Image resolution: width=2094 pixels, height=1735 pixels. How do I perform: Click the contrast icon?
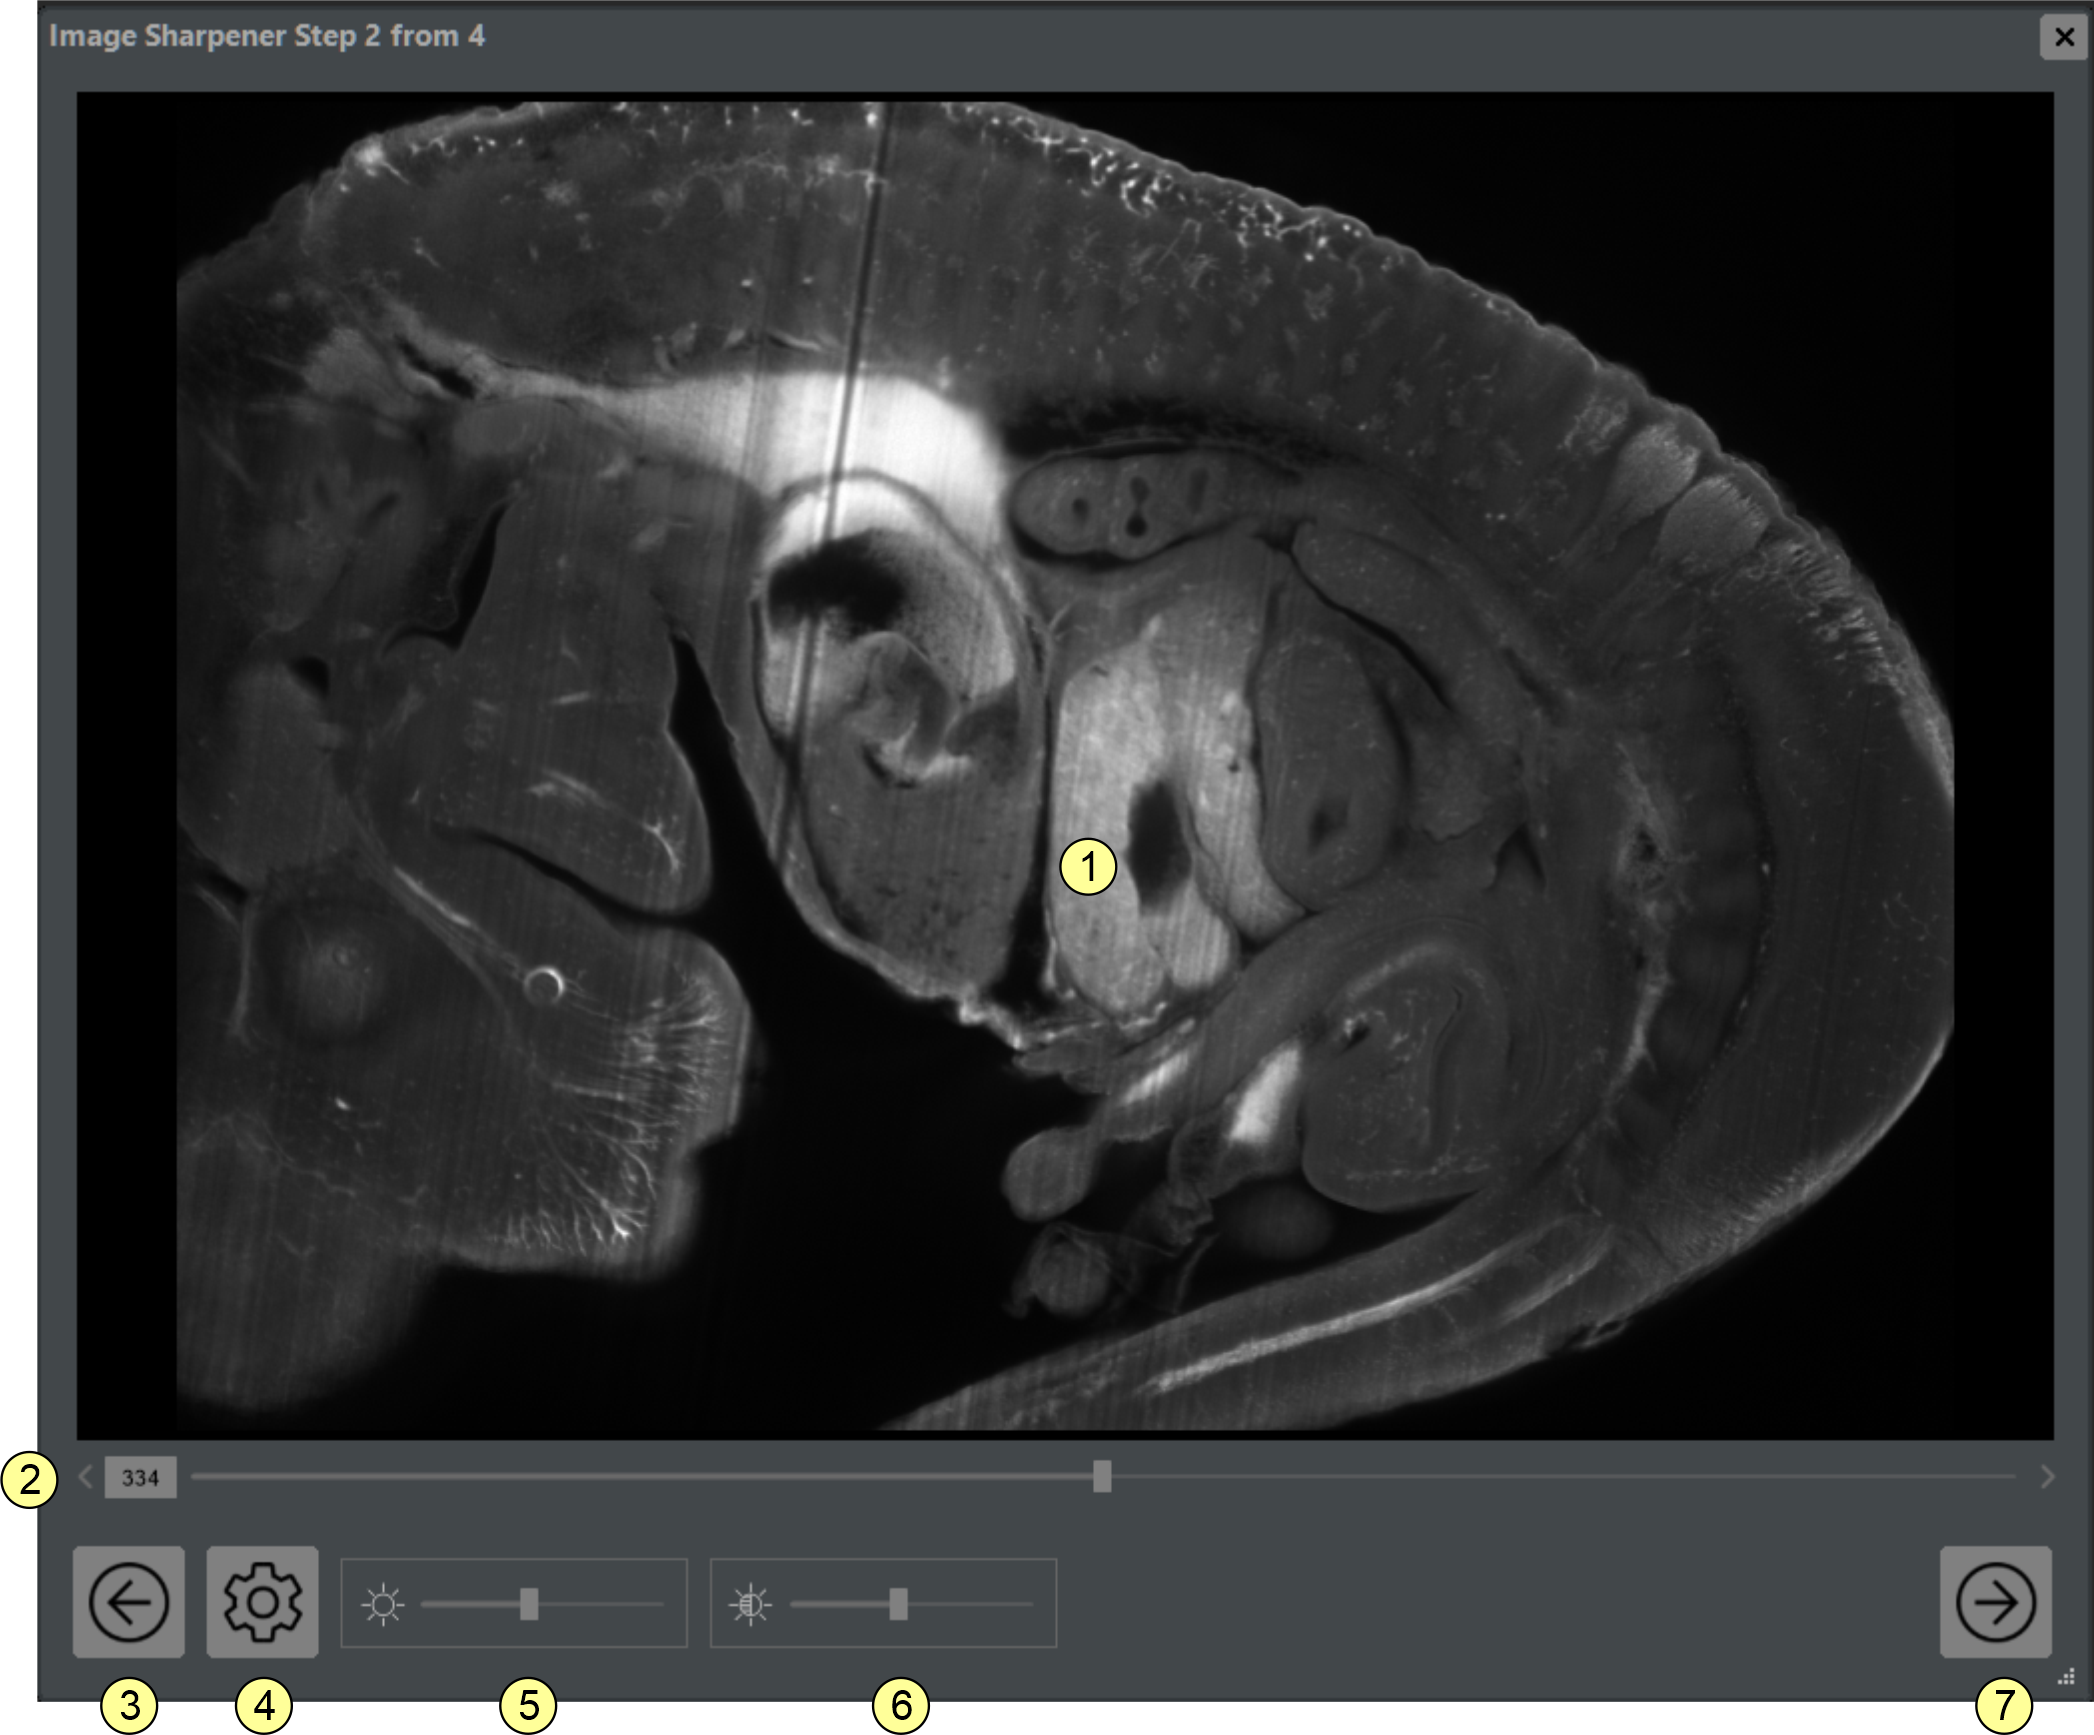click(x=751, y=1604)
